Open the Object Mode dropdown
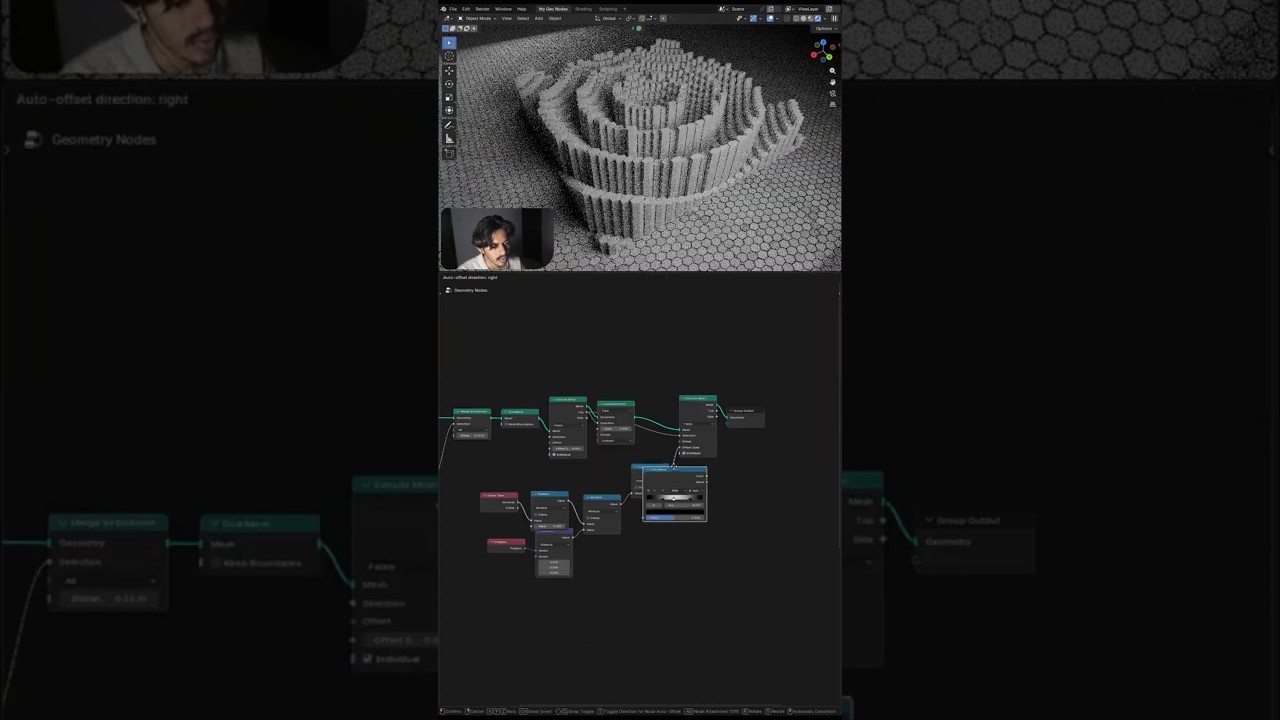1280x720 pixels. tap(477, 18)
